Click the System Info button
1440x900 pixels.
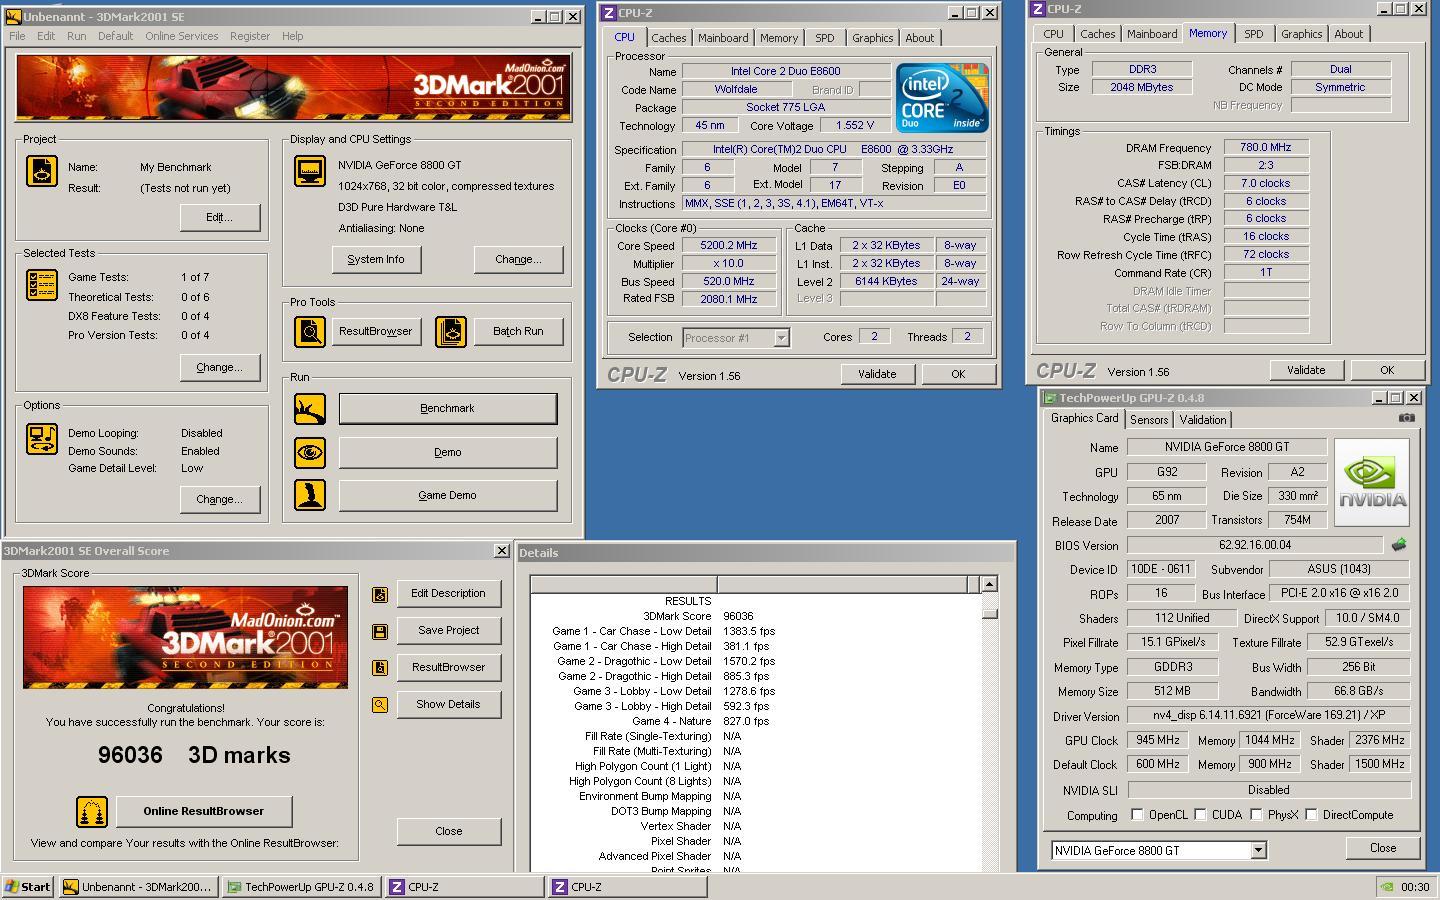376,259
